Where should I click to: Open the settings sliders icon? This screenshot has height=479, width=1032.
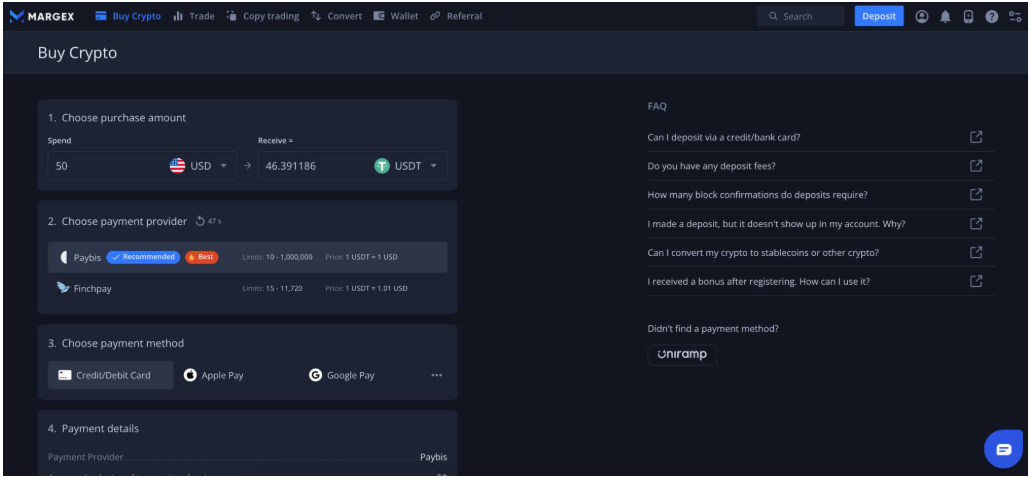[x=1016, y=16]
